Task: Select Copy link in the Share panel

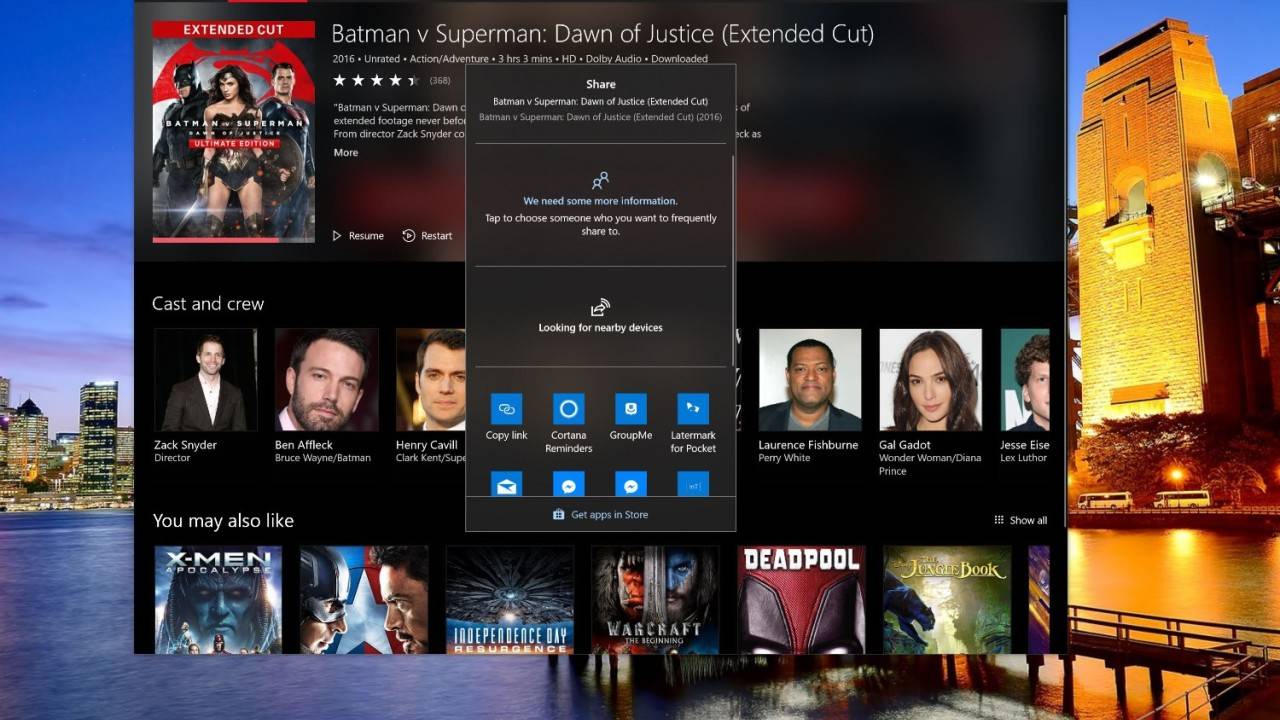Action: coord(506,416)
